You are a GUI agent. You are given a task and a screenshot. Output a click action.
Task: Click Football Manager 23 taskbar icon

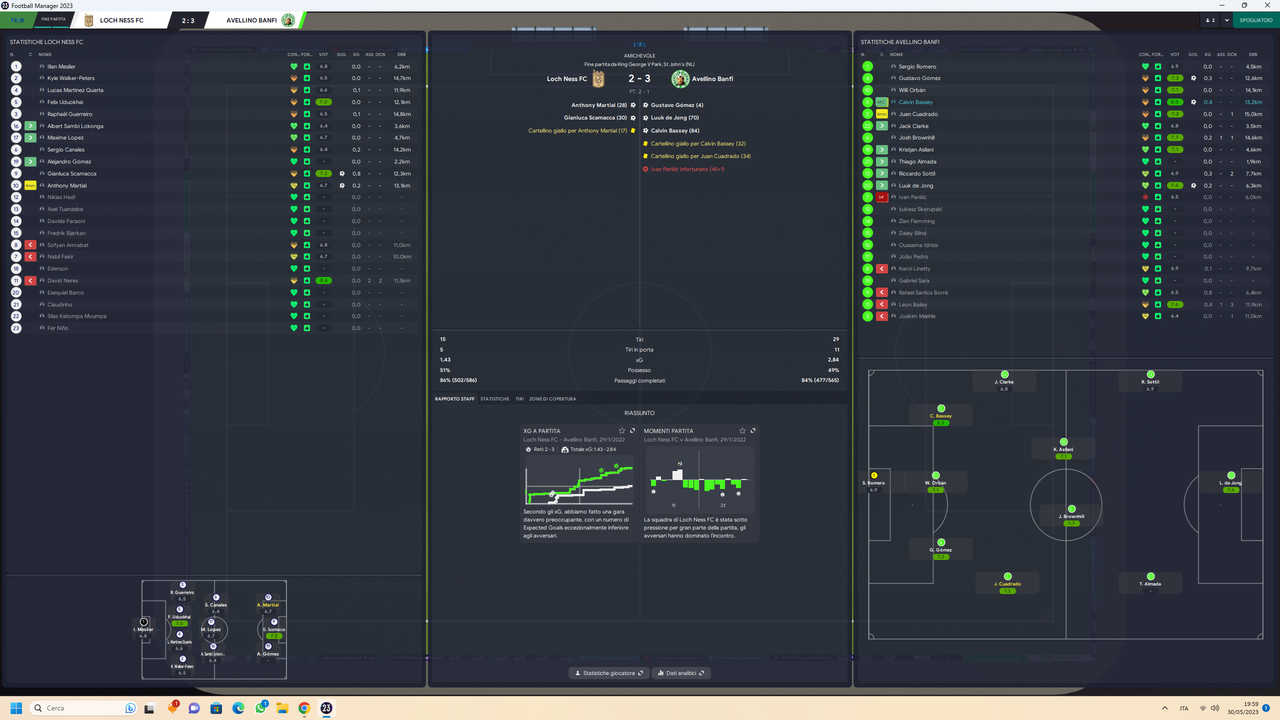[x=326, y=708]
